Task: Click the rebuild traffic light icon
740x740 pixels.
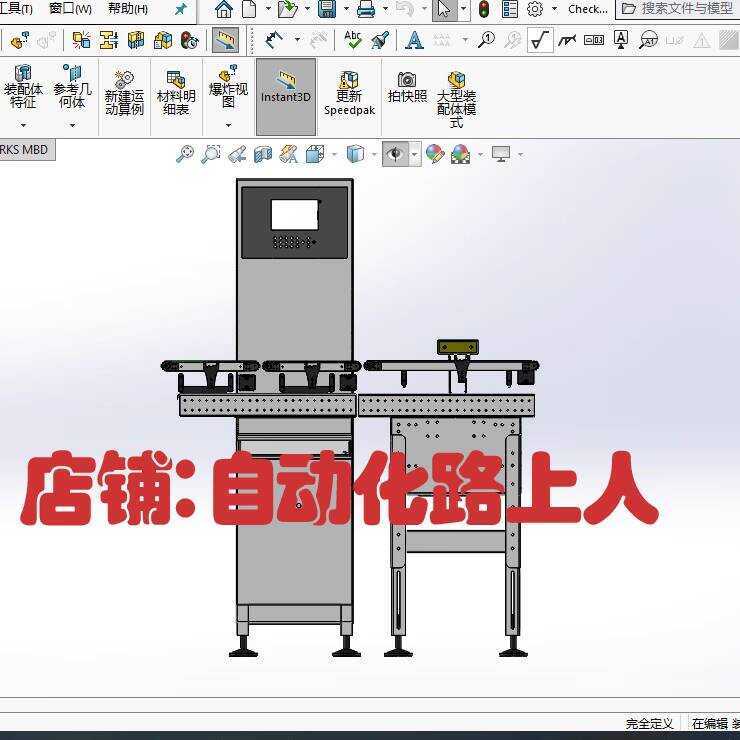Action: 484,10
